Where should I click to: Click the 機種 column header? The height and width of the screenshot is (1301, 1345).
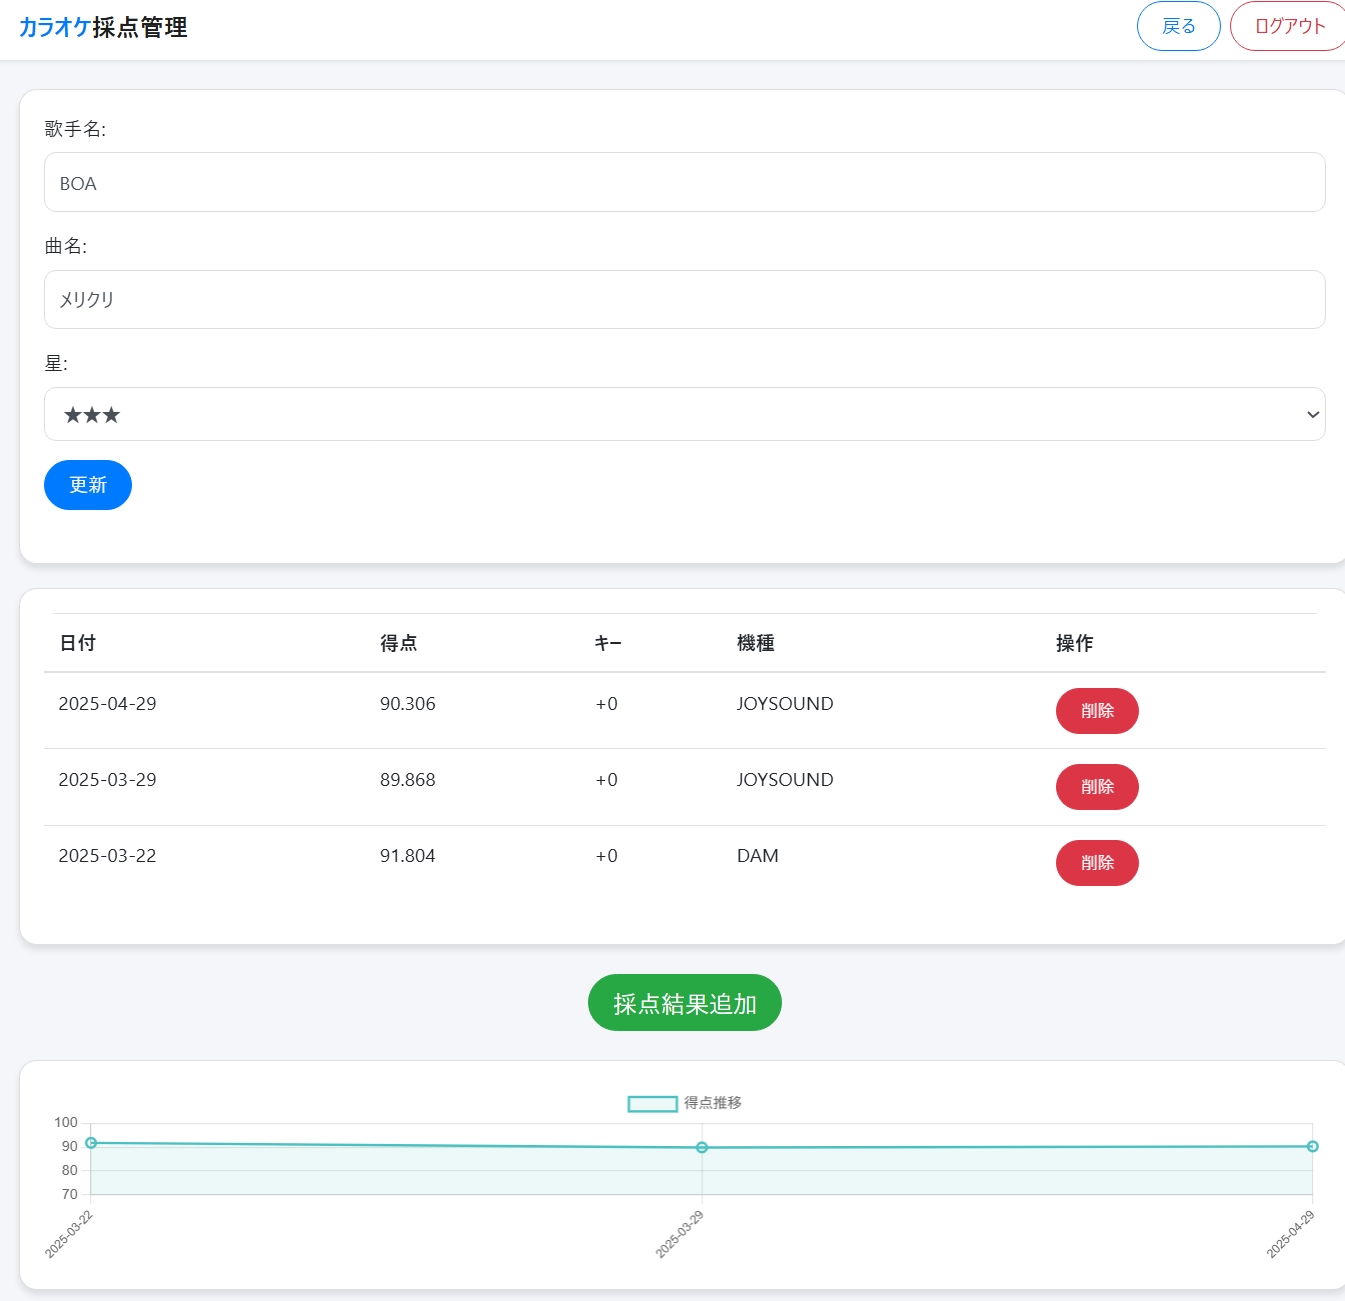755,643
